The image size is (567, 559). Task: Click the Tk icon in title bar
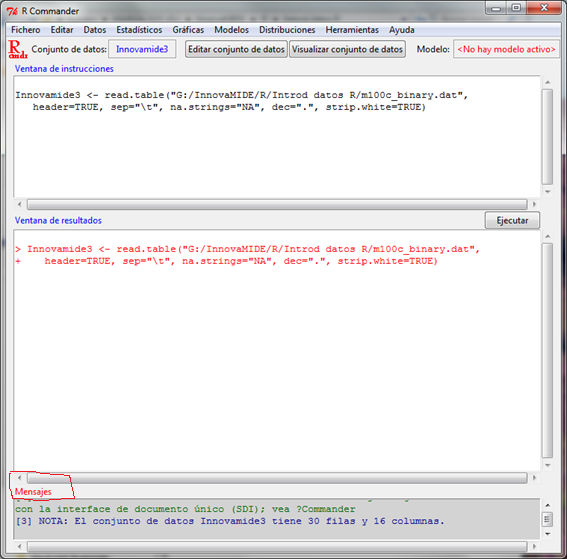[12, 11]
